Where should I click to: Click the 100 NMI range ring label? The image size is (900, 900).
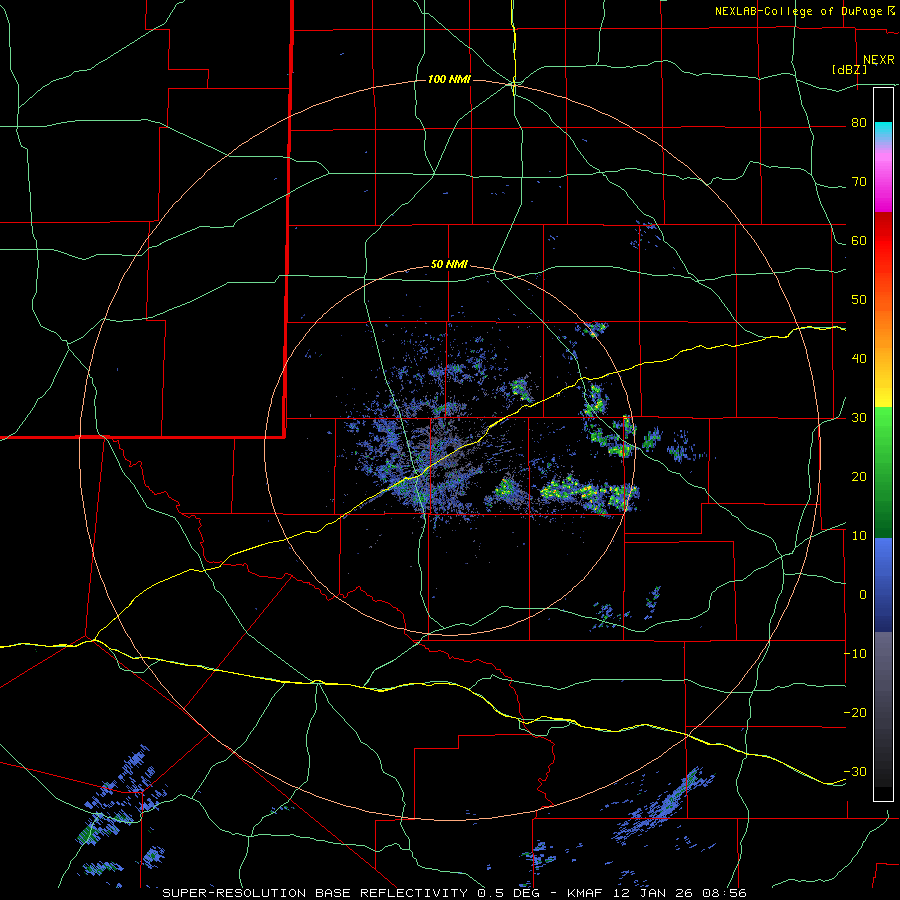pos(449,79)
